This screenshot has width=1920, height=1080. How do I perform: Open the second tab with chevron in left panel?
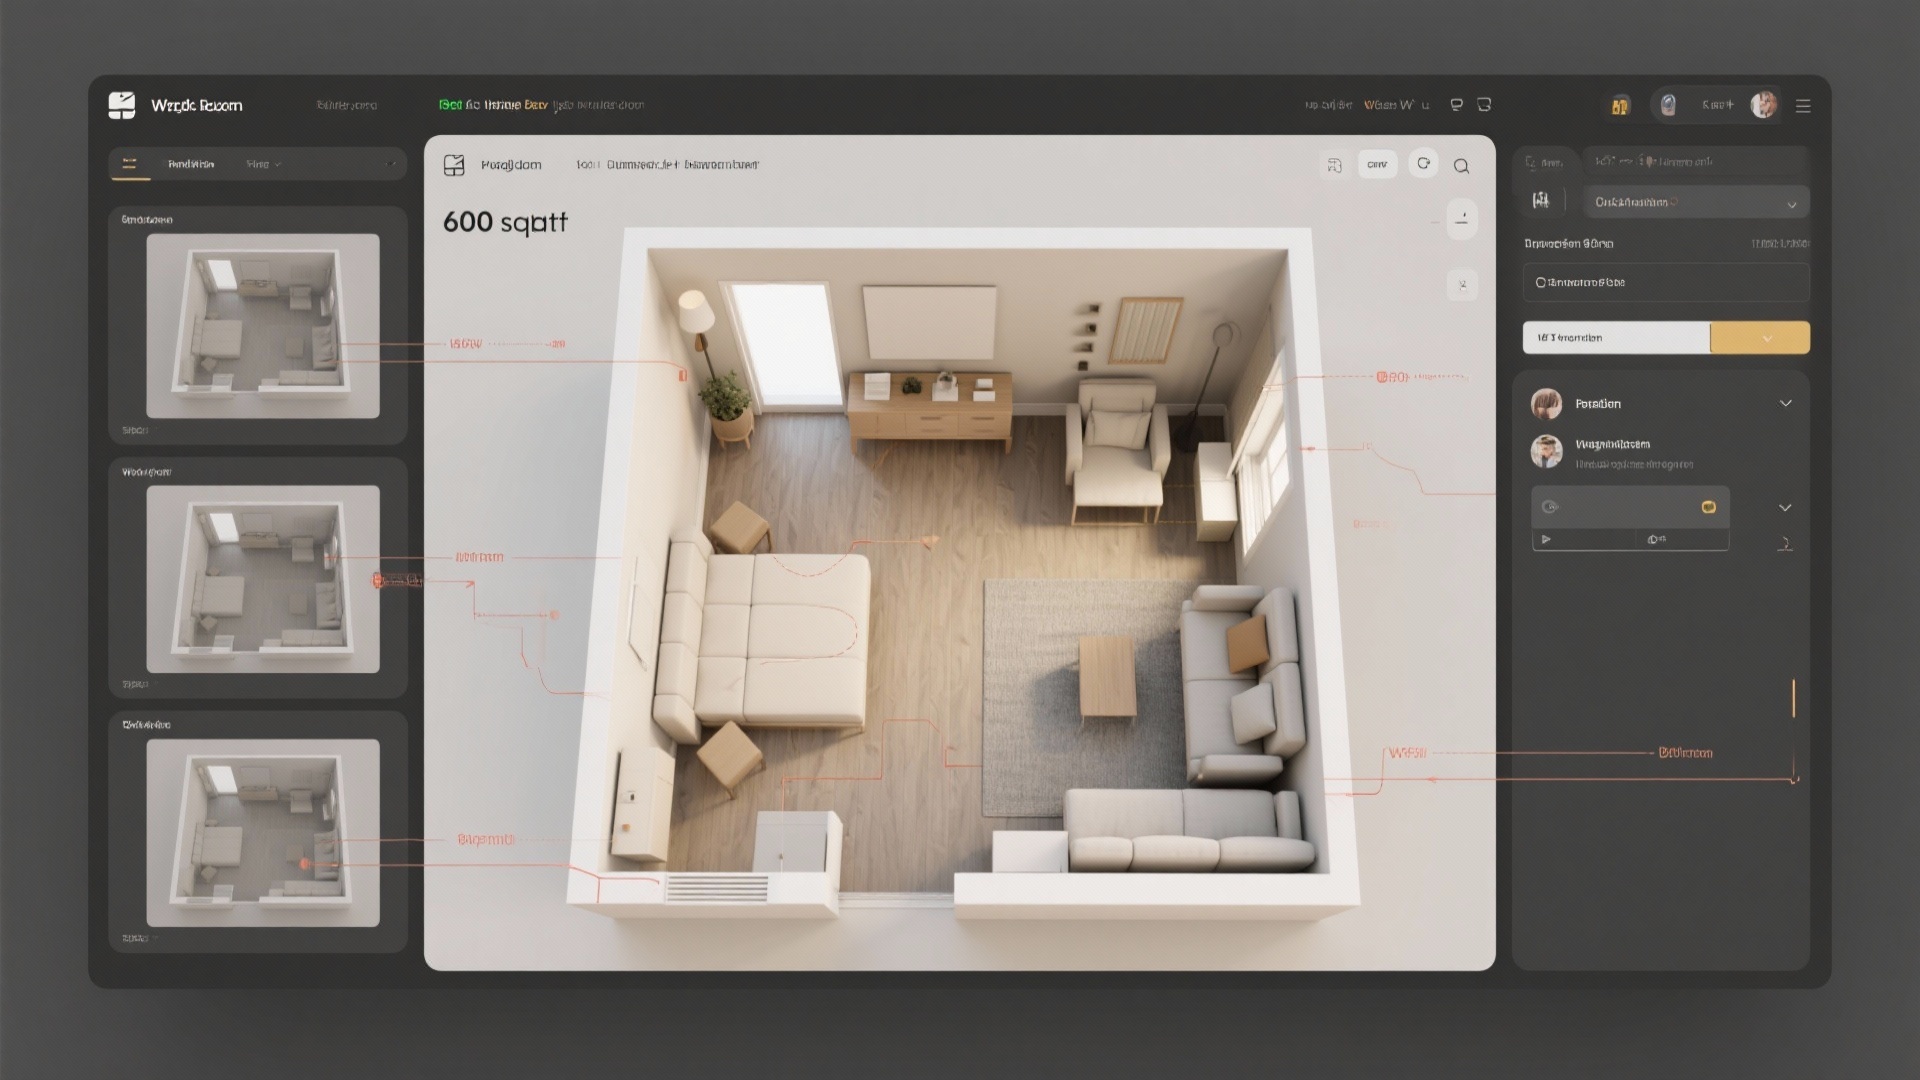263,164
